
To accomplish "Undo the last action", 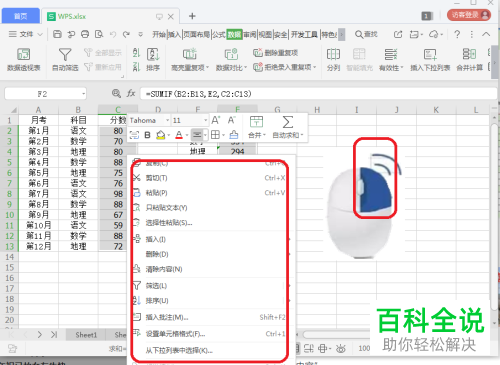I will tap(113, 34).
